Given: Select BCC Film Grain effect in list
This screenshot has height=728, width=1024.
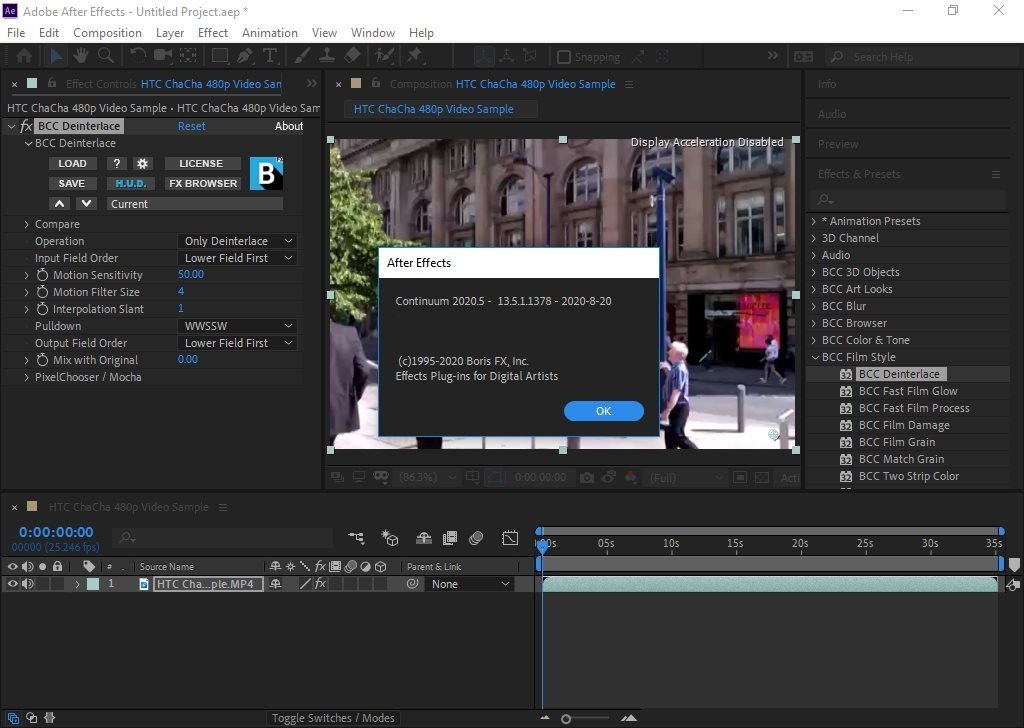Looking at the screenshot, I should coord(896,442).
